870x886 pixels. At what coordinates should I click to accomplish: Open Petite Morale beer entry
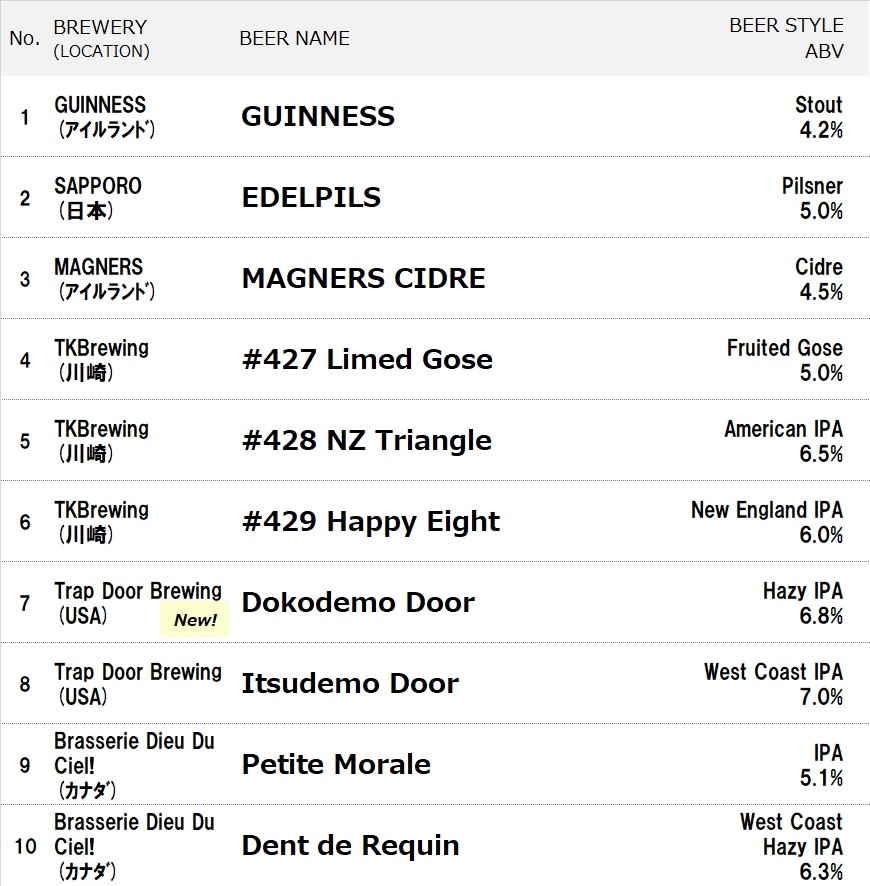point(336,765)
